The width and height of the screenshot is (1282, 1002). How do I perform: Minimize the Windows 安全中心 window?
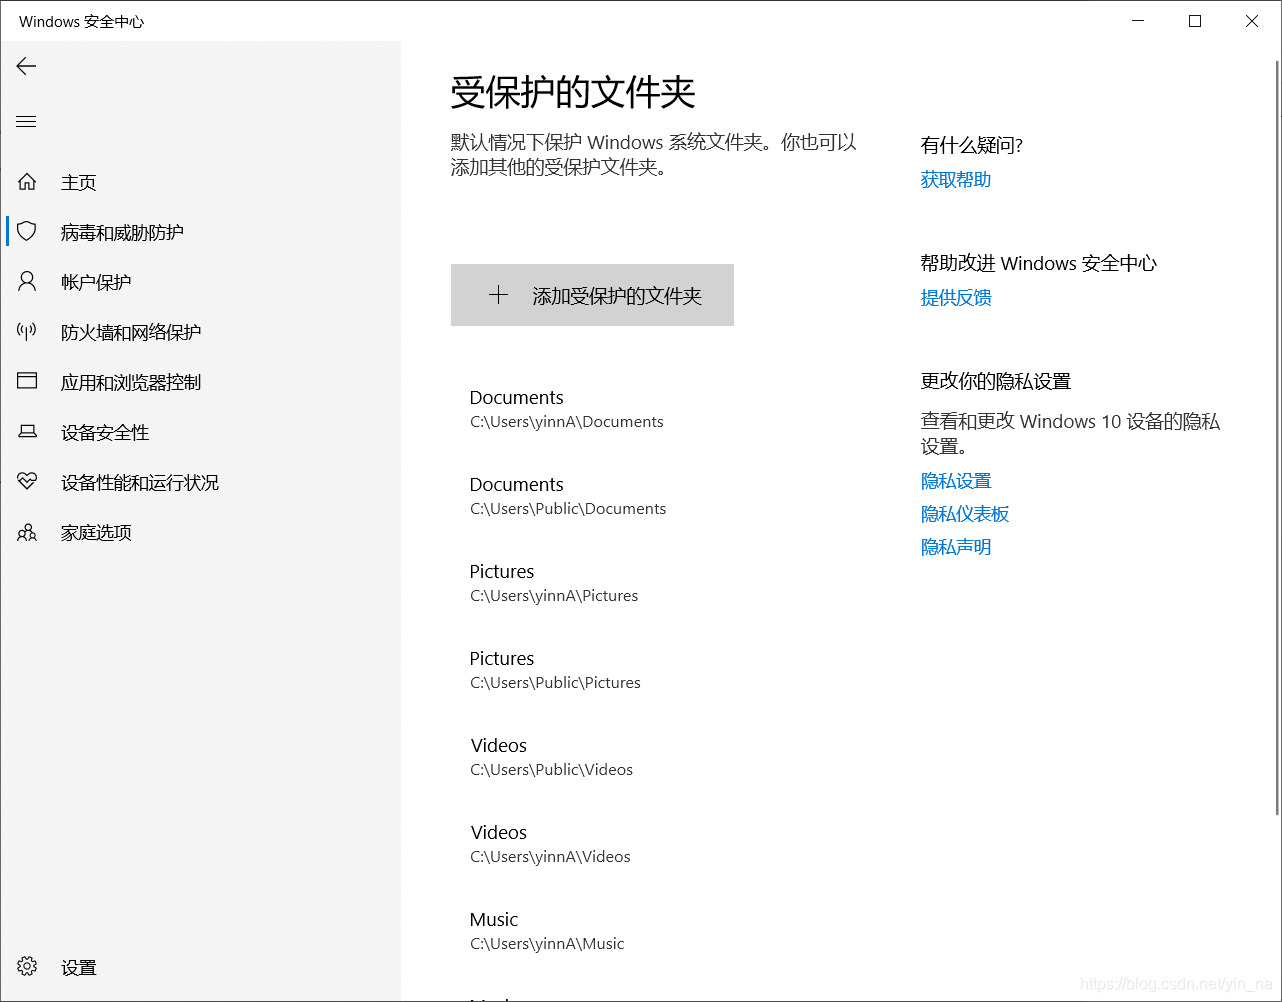pos(1138,21)
